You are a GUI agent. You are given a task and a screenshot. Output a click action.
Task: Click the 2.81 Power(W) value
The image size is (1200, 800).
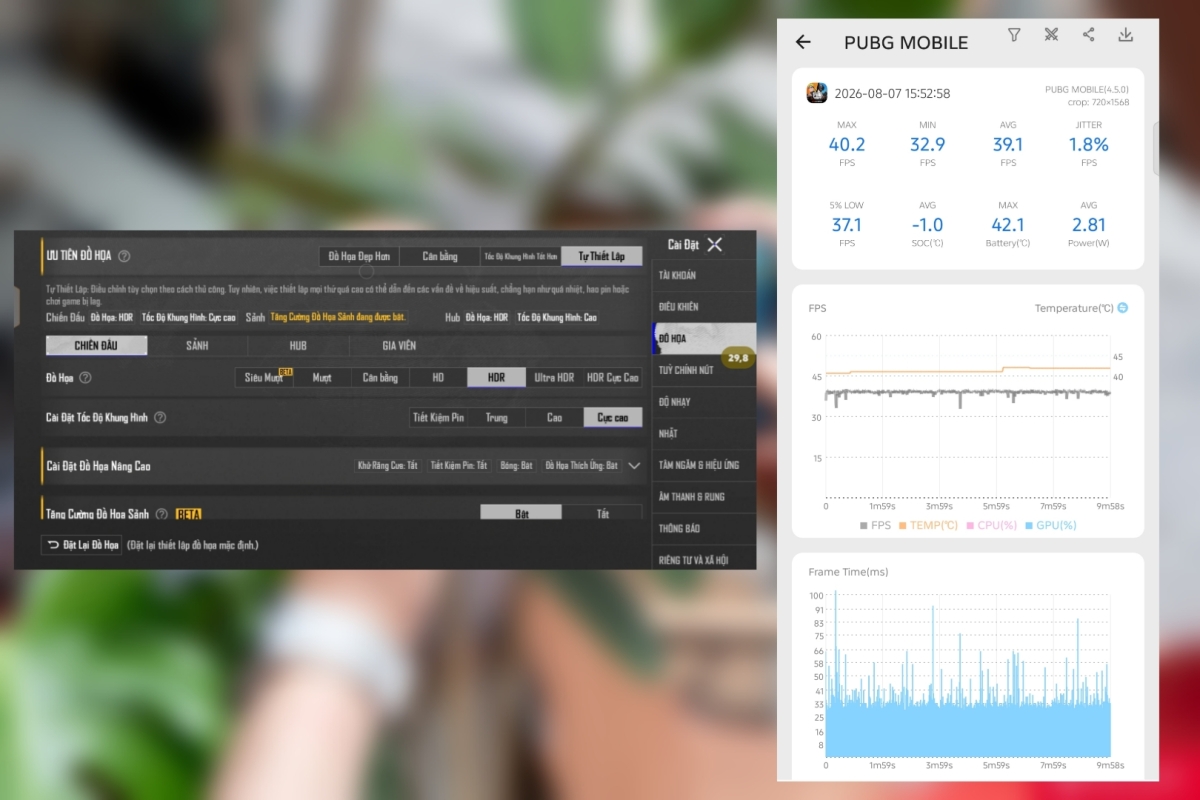[x=1089, y=225]
